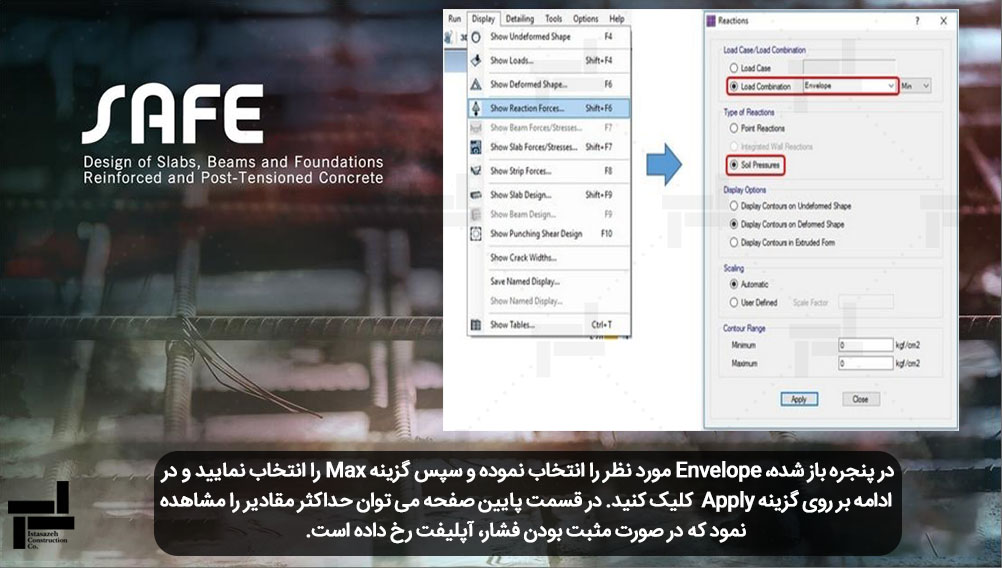Choose Show Slab Design... entry
This screenshot has height=568, width=1002.
coord(550,195)
